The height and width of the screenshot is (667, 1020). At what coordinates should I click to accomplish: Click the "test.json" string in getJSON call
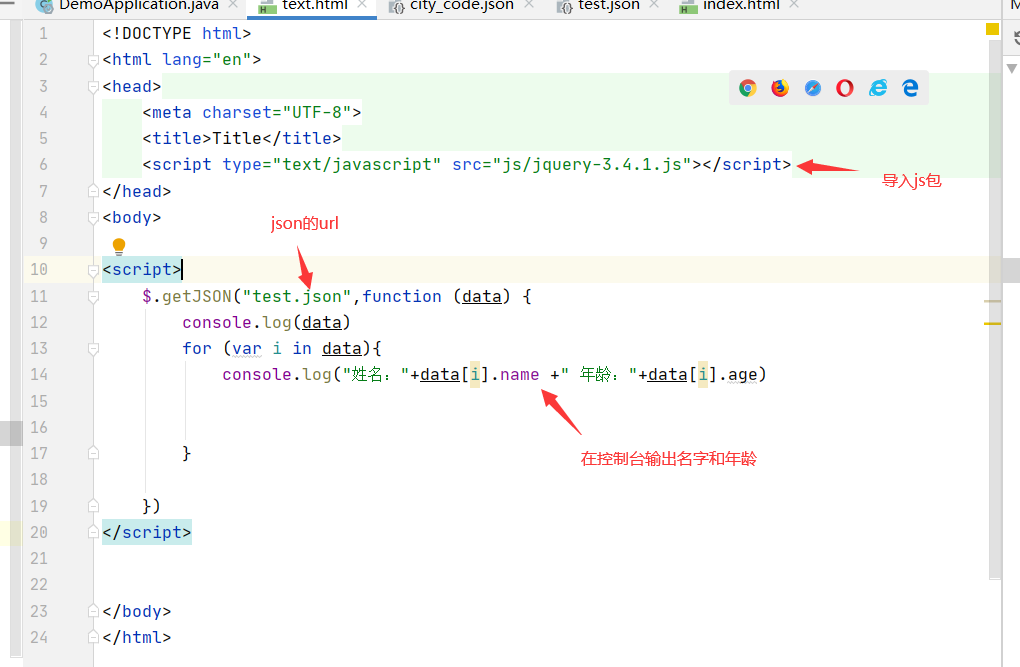297,297
